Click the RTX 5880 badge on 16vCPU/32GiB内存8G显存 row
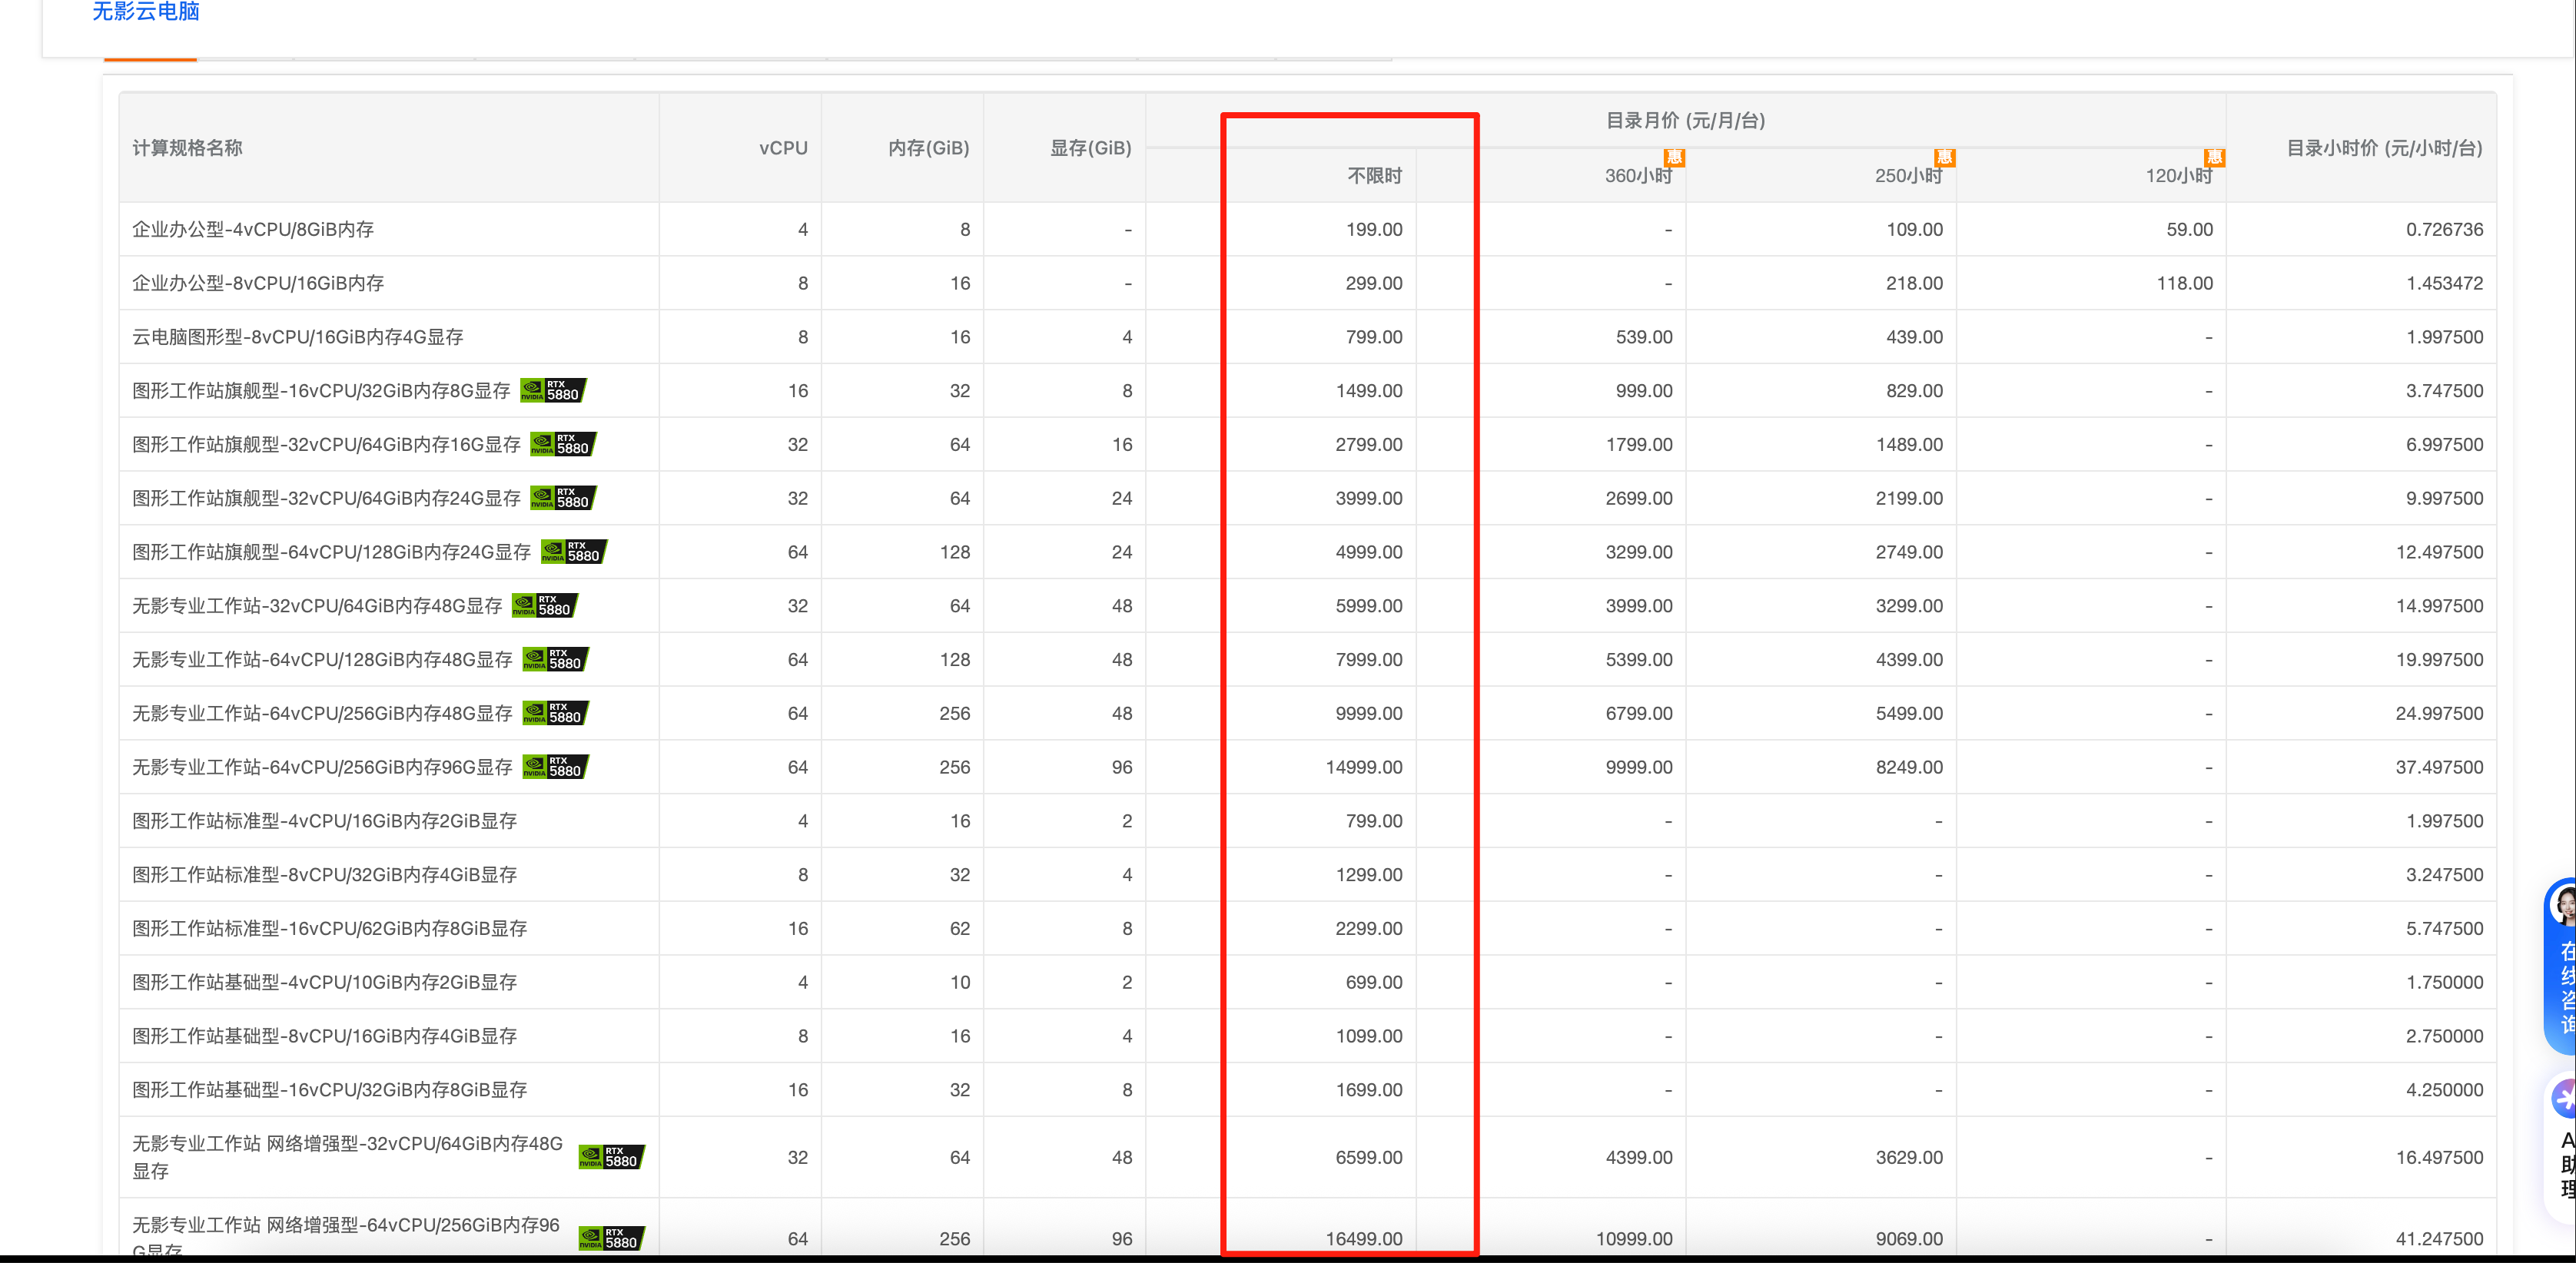The width and height of the screenshot is (2576, 1263). click(x=553, y=390)
